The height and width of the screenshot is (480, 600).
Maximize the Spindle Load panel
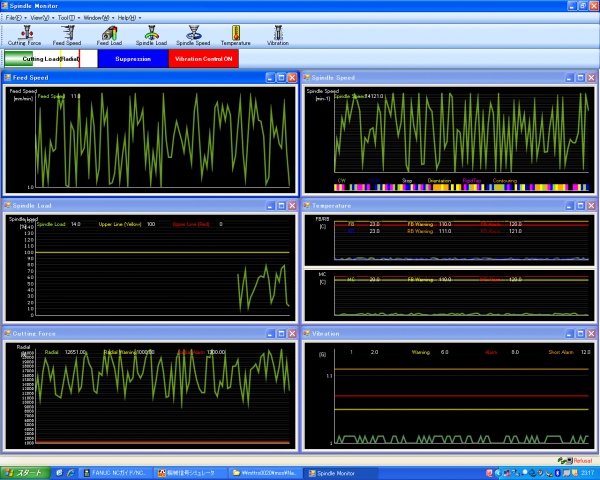click(281, 205)
